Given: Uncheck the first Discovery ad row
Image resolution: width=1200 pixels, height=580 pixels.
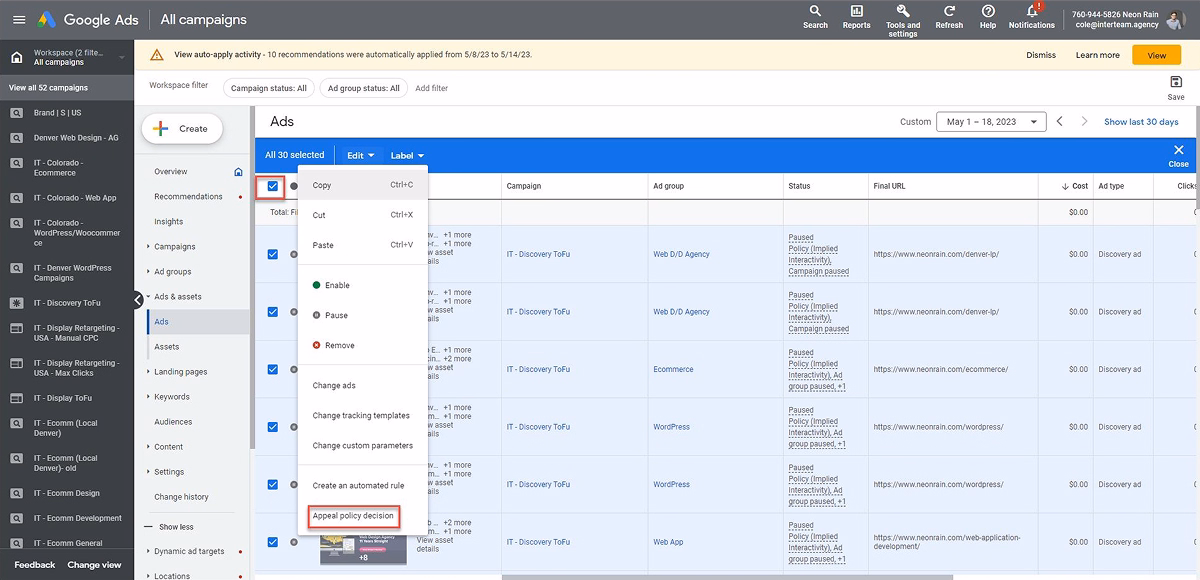Looking at the screenshot, I should (273, 254).
